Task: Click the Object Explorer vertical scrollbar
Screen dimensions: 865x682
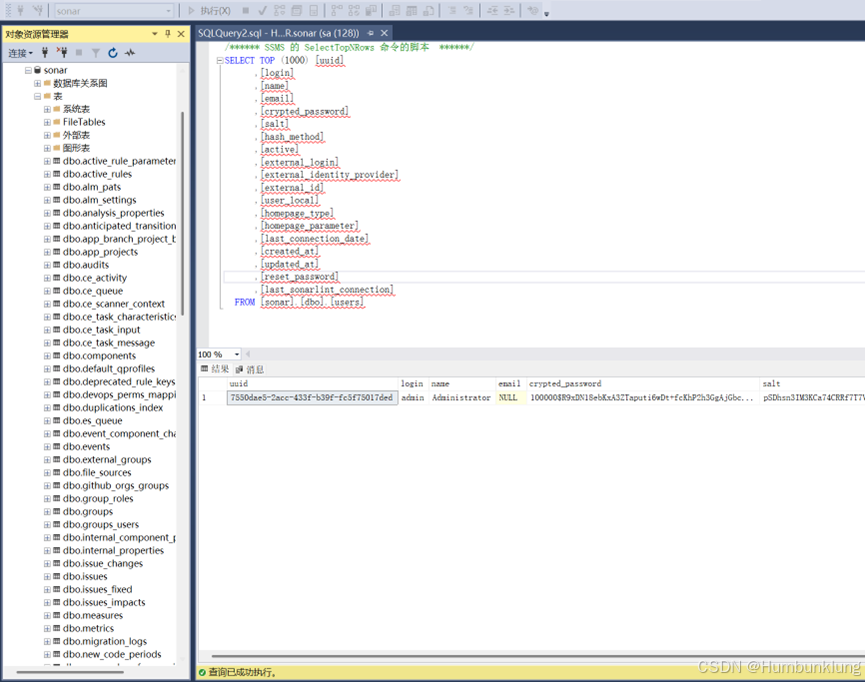Action: pos(182,214)
